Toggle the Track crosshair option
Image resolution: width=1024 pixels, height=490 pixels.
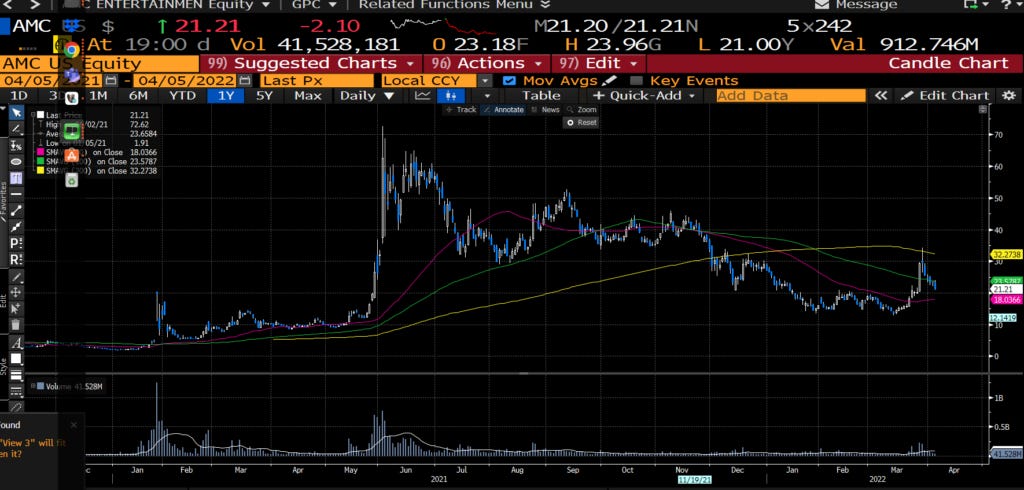(x=460, y=110)
